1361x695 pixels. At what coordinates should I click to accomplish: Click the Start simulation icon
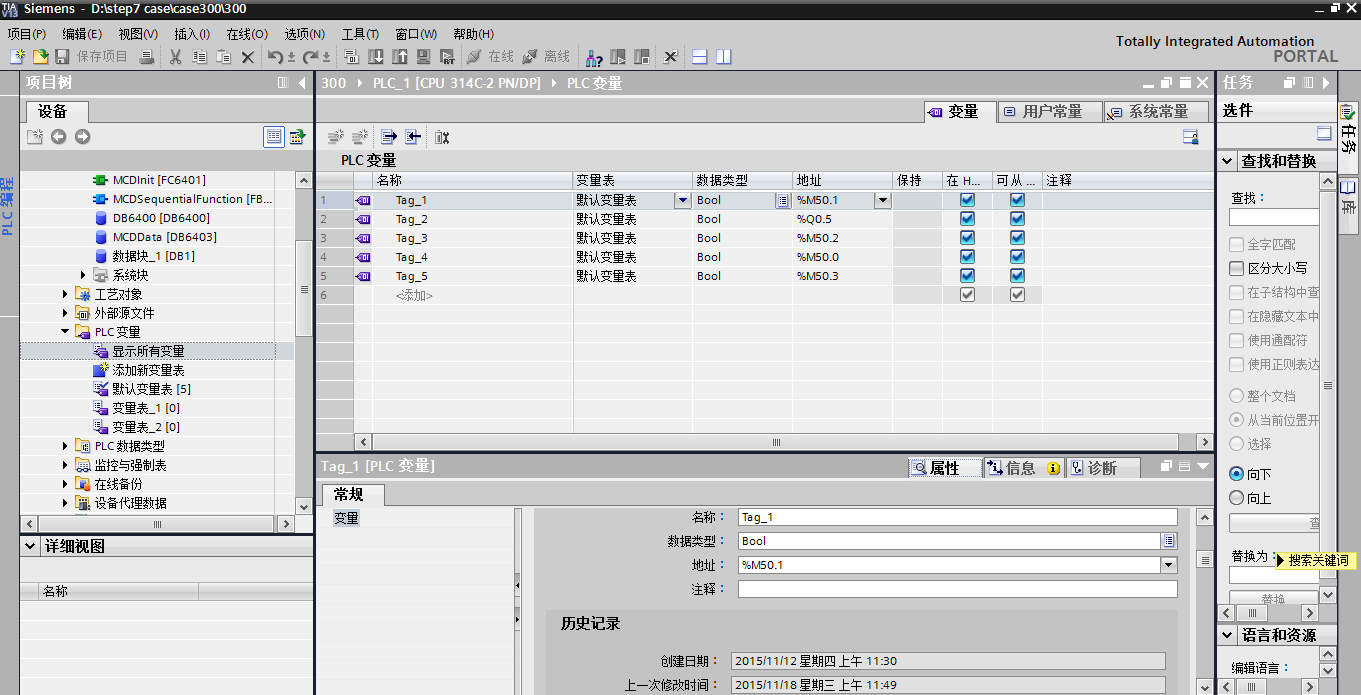click(424, 57)
